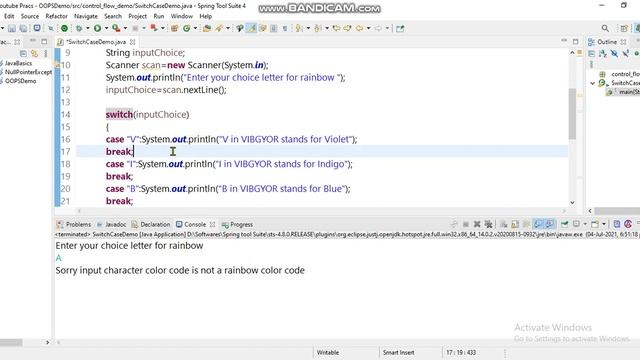Toggle Word Wrap icon in toolbar
Screen dimensions: 640x360
click(262, 28)
